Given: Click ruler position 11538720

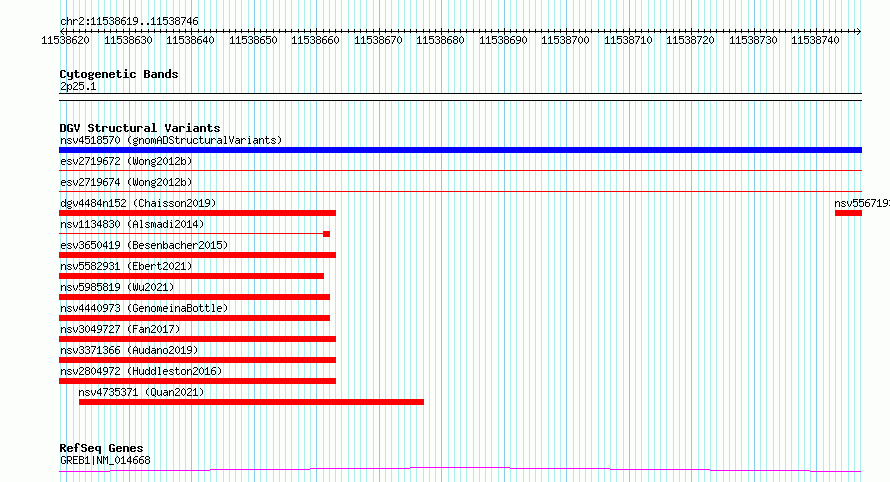Looking at the screenshot, I should pos(690,40).
